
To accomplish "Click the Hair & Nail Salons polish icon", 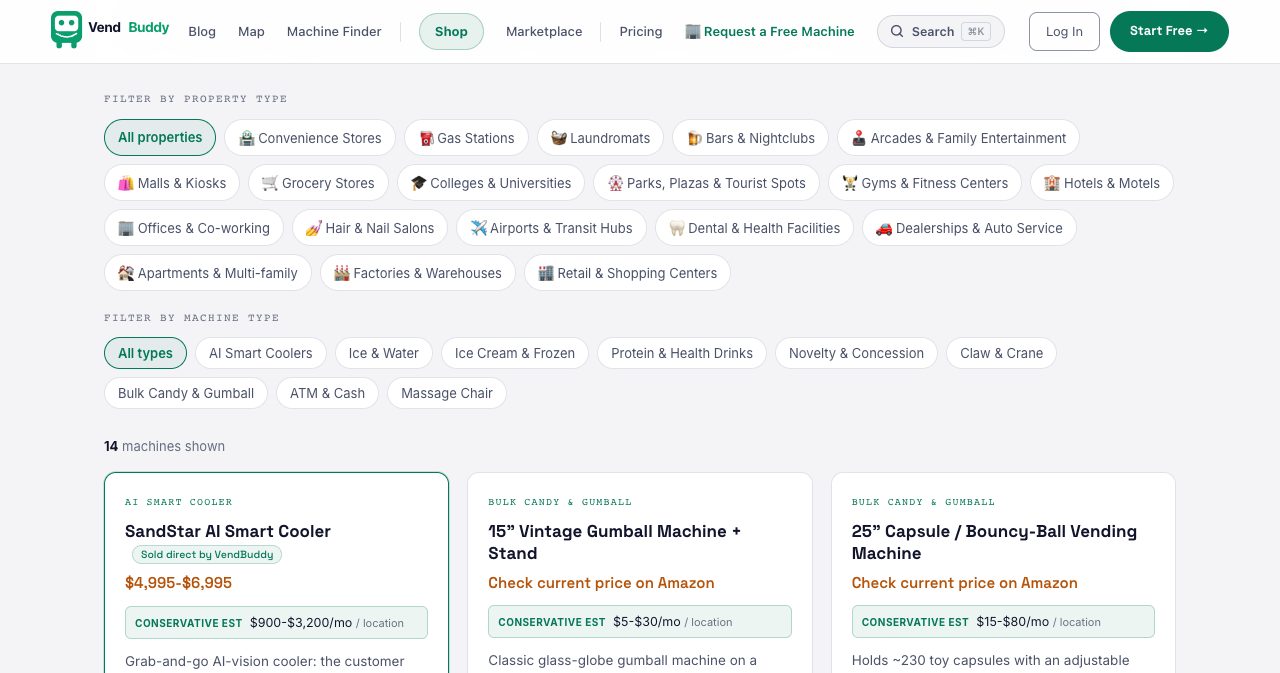I will coord(314,228).
